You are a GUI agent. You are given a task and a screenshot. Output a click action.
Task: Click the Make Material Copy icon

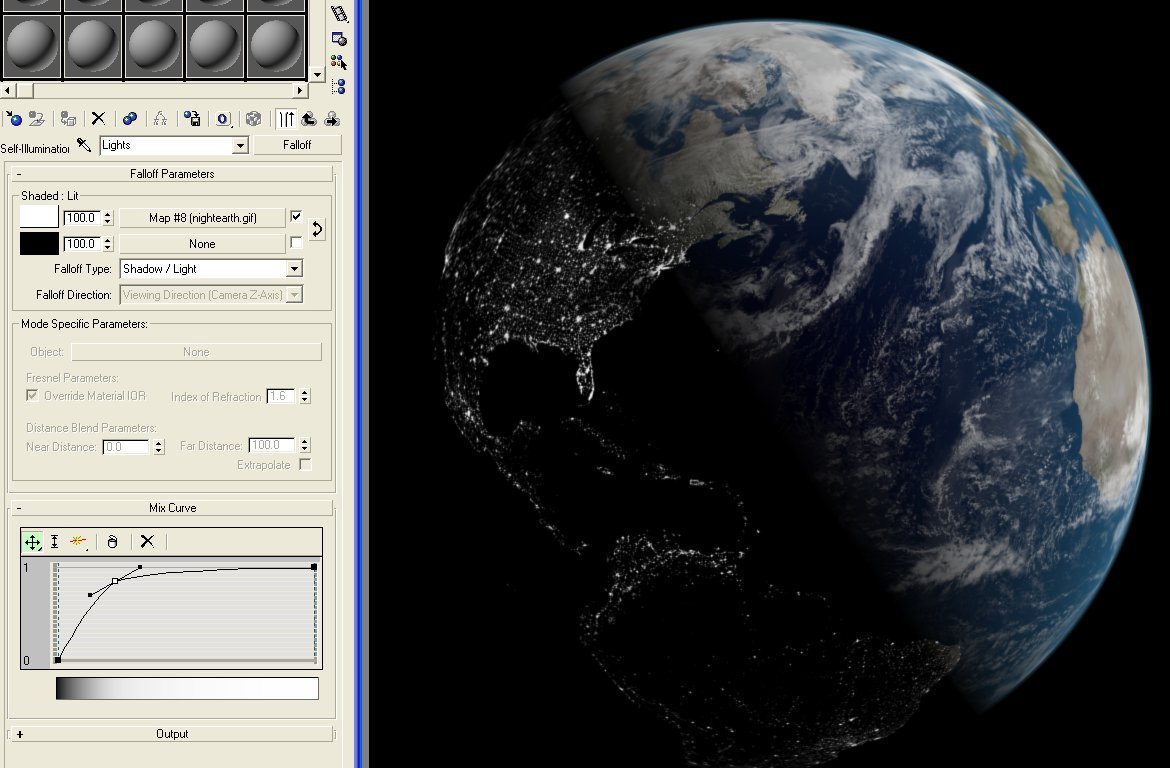click(x=130, y=119)
